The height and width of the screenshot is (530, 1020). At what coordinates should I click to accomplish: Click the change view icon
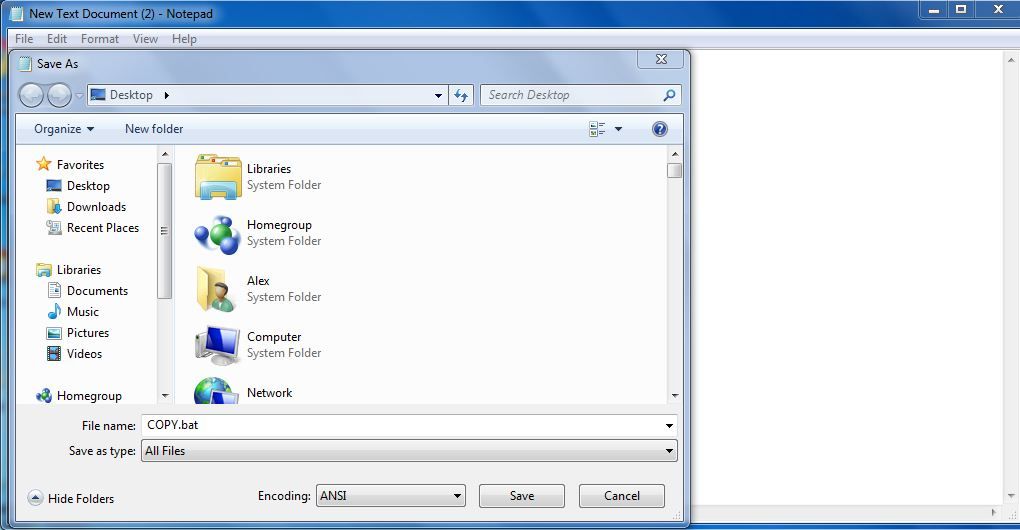(597, 129)
